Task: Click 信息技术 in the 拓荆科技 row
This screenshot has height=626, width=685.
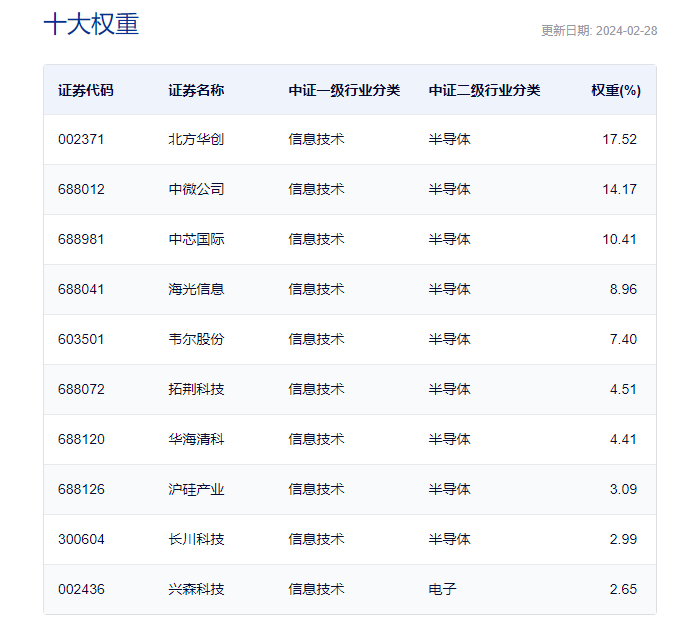Action: 316,389
